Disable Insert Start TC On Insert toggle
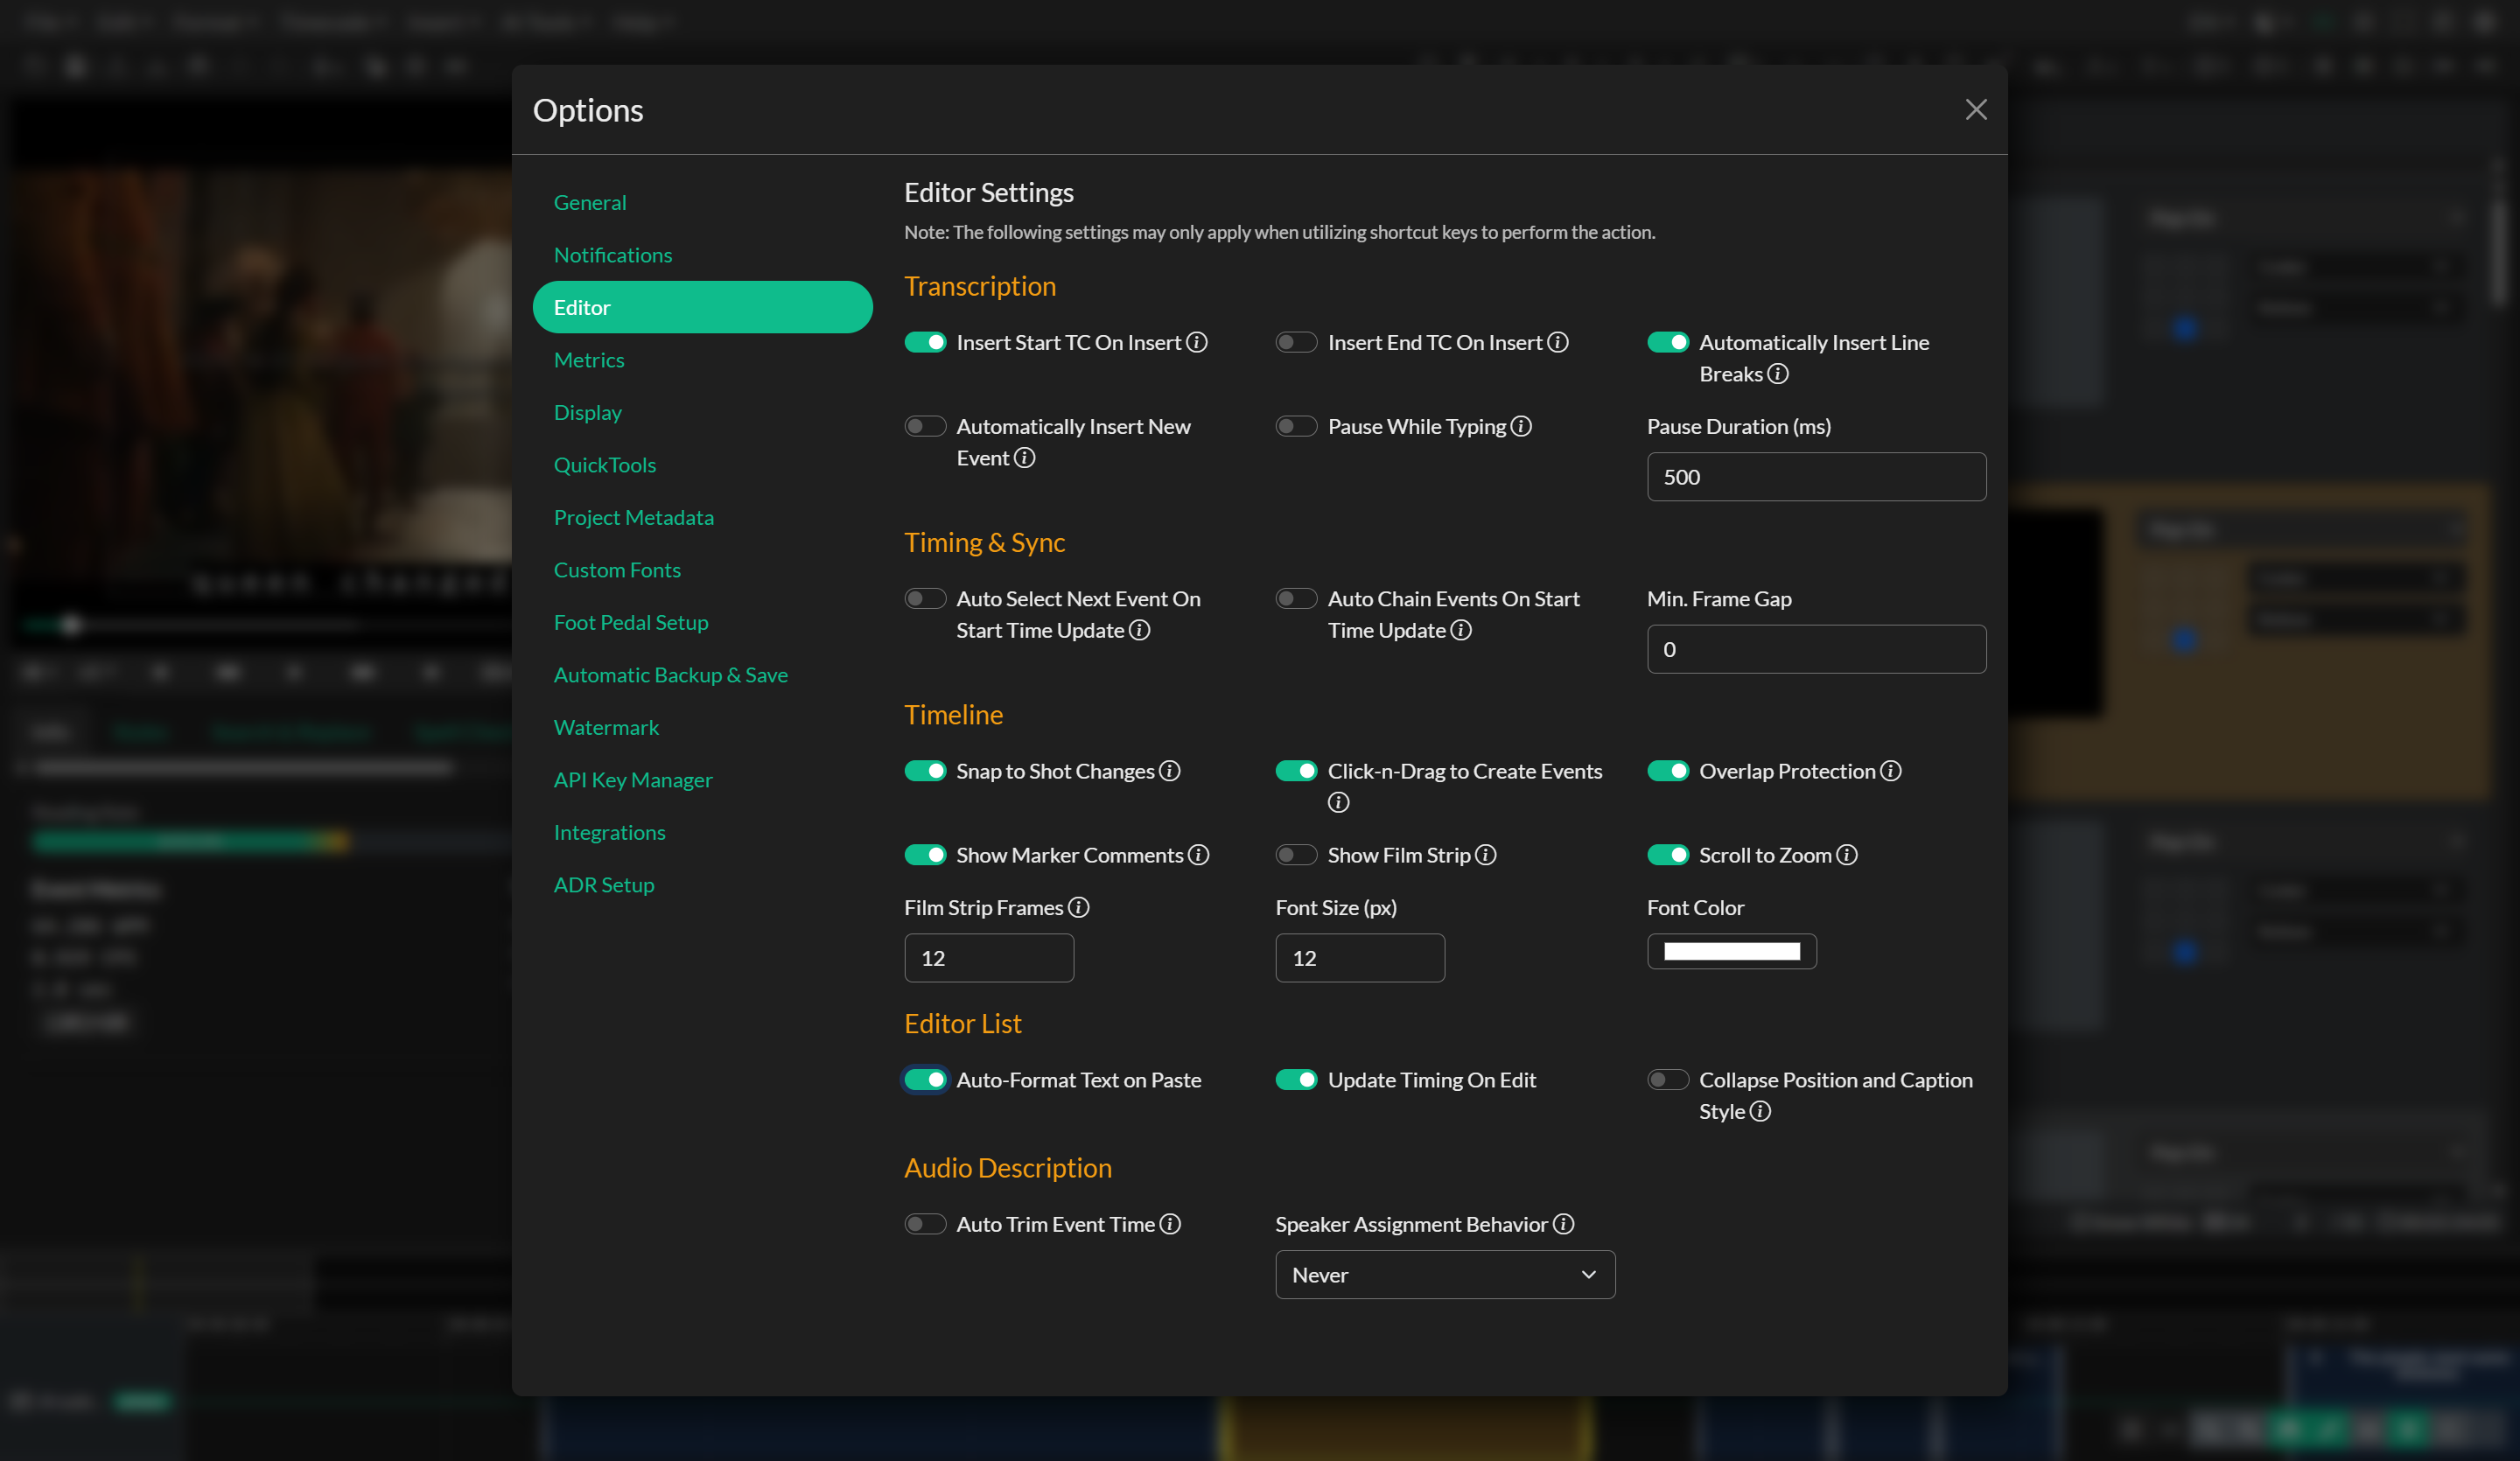2520x1461 pixels. click(925, 342)
